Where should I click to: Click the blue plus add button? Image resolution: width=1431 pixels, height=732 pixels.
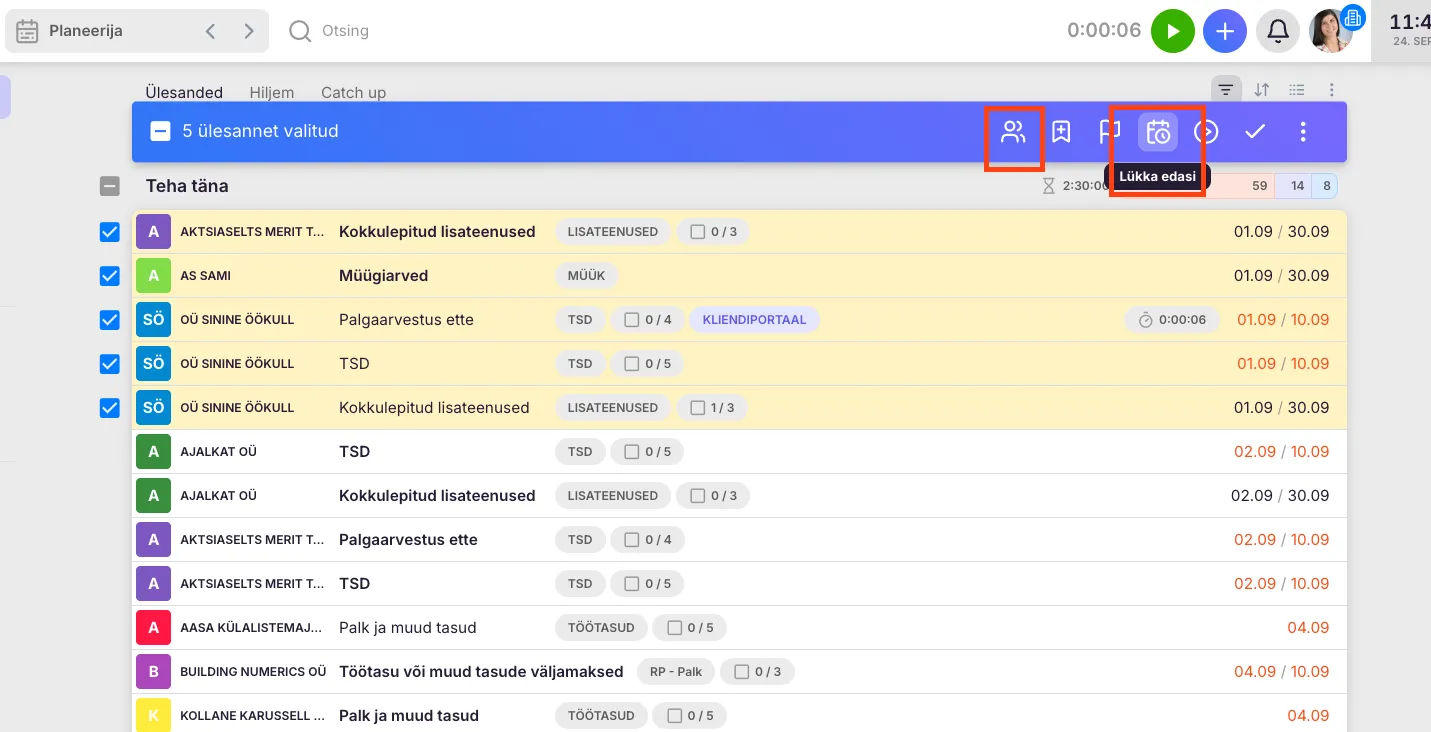tap(1225, 31)
